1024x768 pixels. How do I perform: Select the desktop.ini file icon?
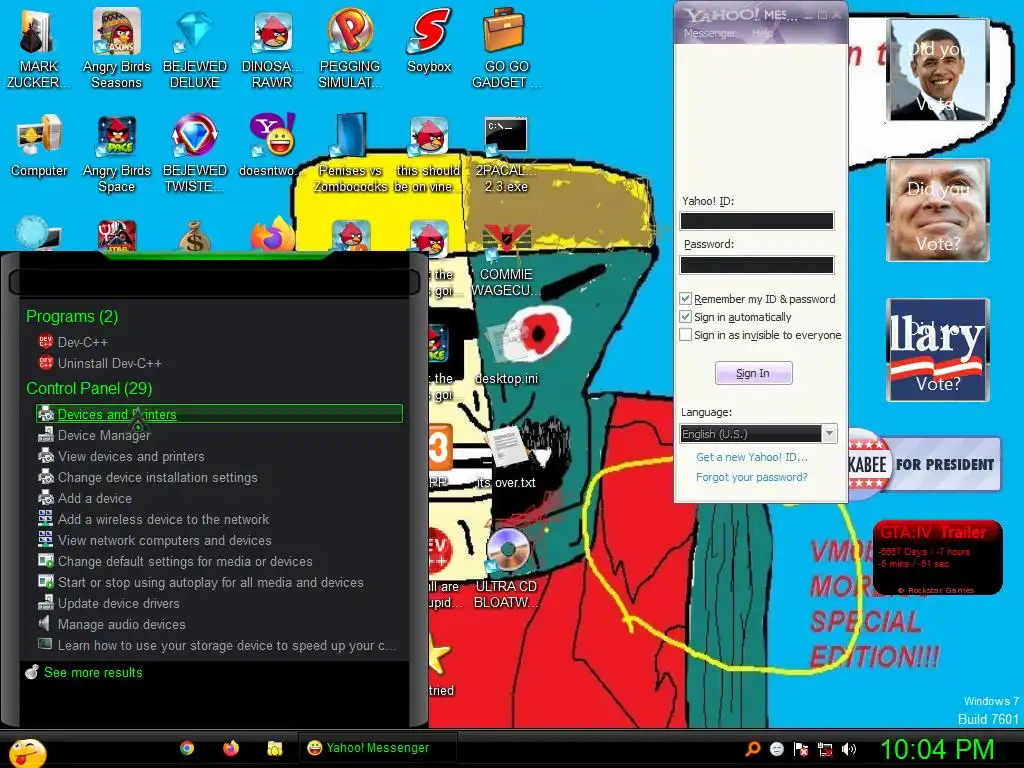506,353
